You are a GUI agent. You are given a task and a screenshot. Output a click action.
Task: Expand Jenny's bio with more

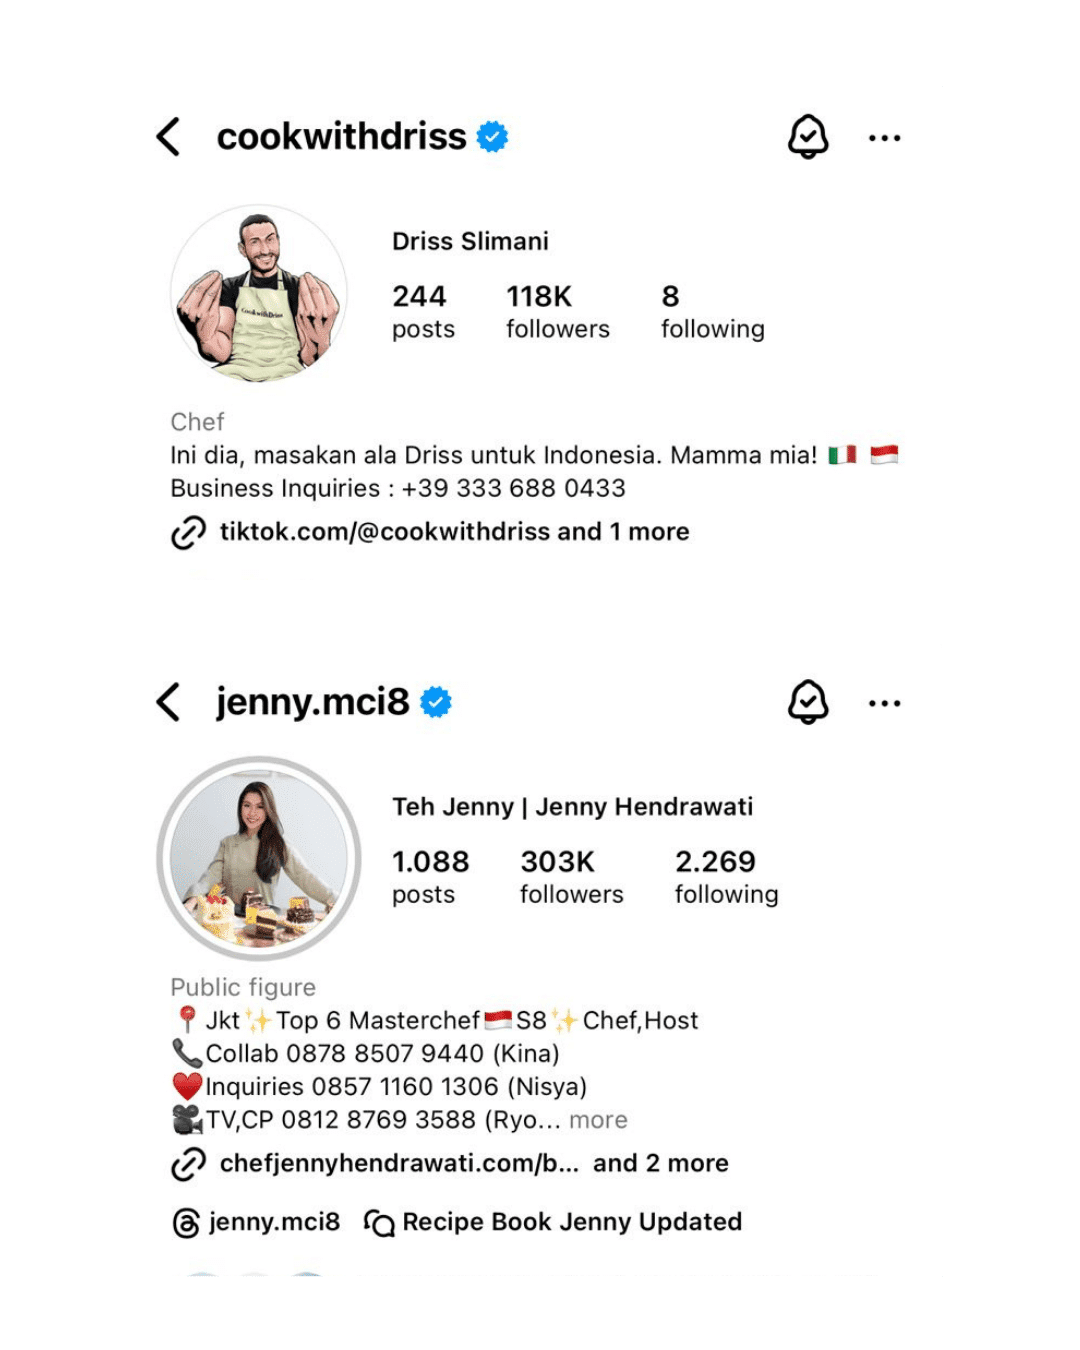pyautogui.click(x=598, y=1120)
